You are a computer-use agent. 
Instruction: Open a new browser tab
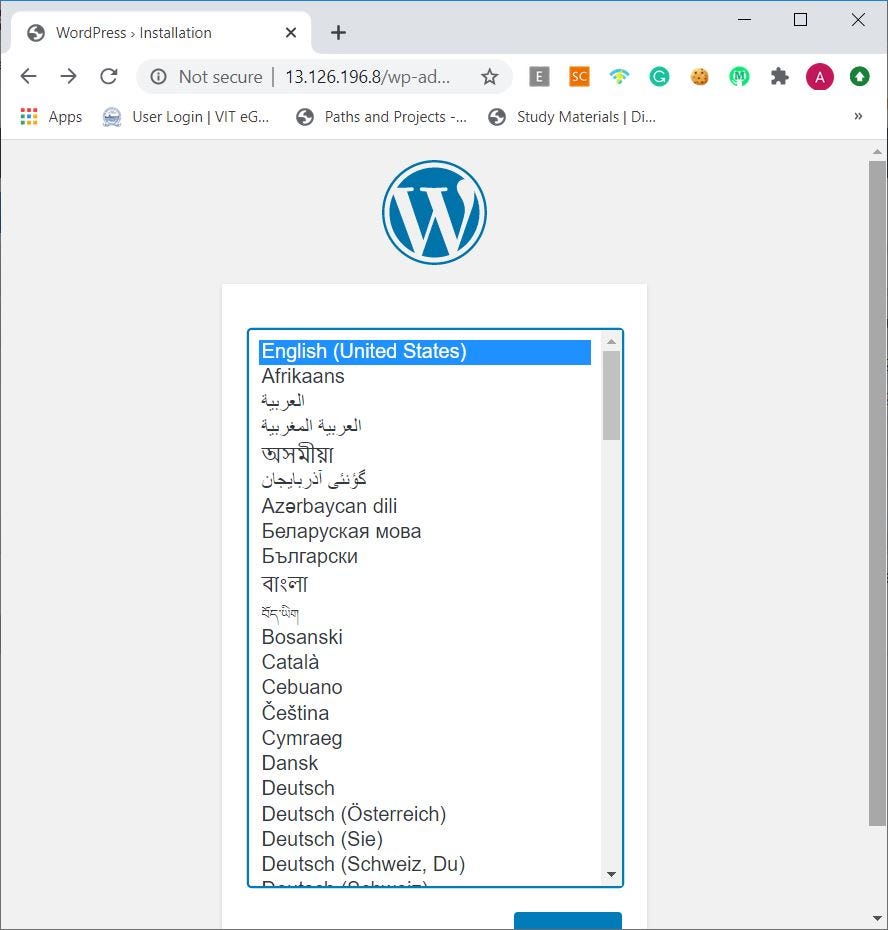coord(338,33)
